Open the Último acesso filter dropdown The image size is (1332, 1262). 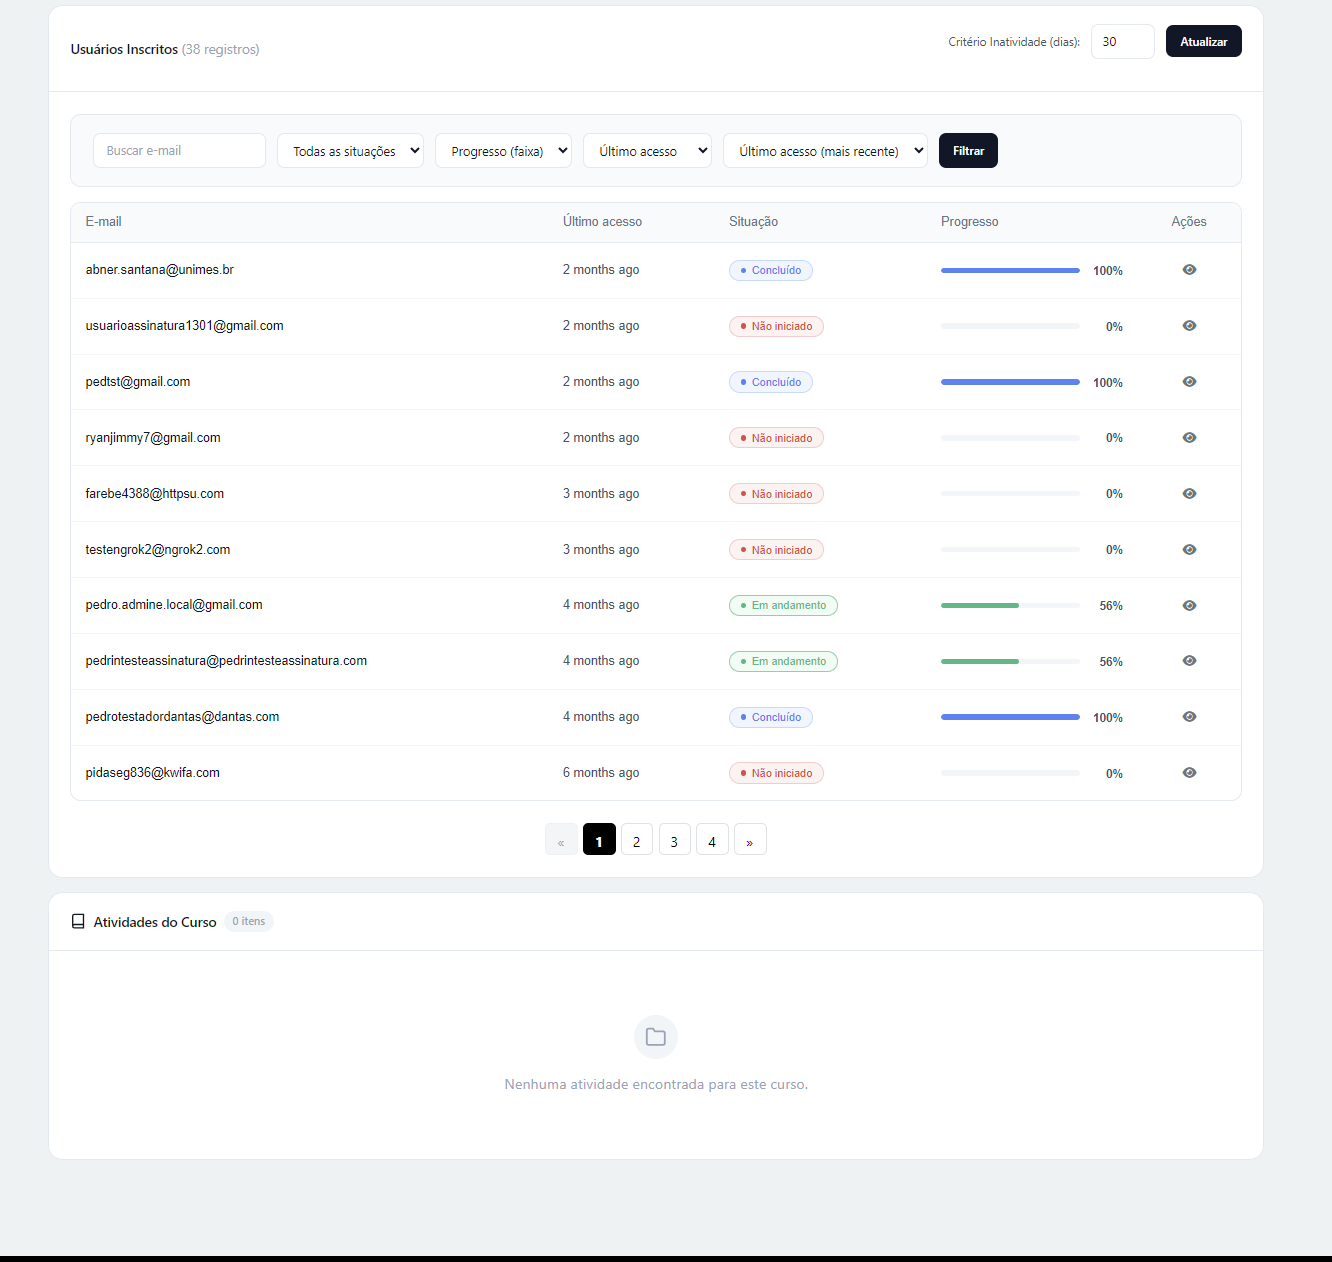tap(647, 151)
